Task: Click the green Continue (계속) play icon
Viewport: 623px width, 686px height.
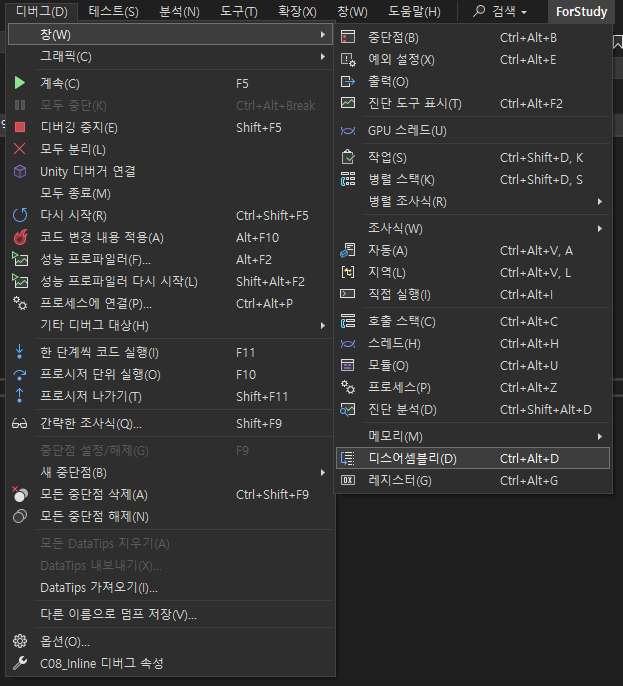Action: pyautogui.click(x=20, y=83)
